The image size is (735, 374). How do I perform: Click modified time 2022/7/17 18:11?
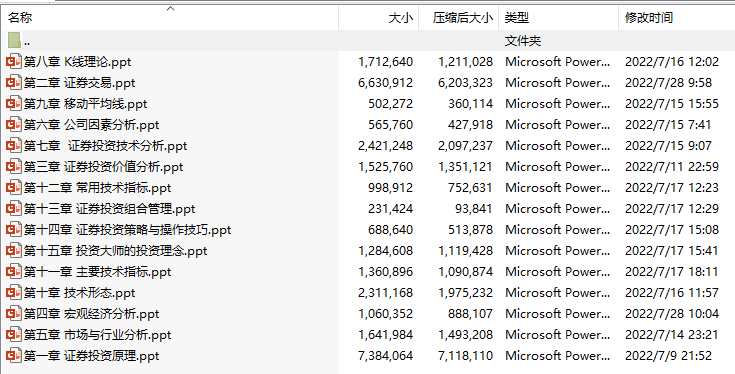point(671,272)
